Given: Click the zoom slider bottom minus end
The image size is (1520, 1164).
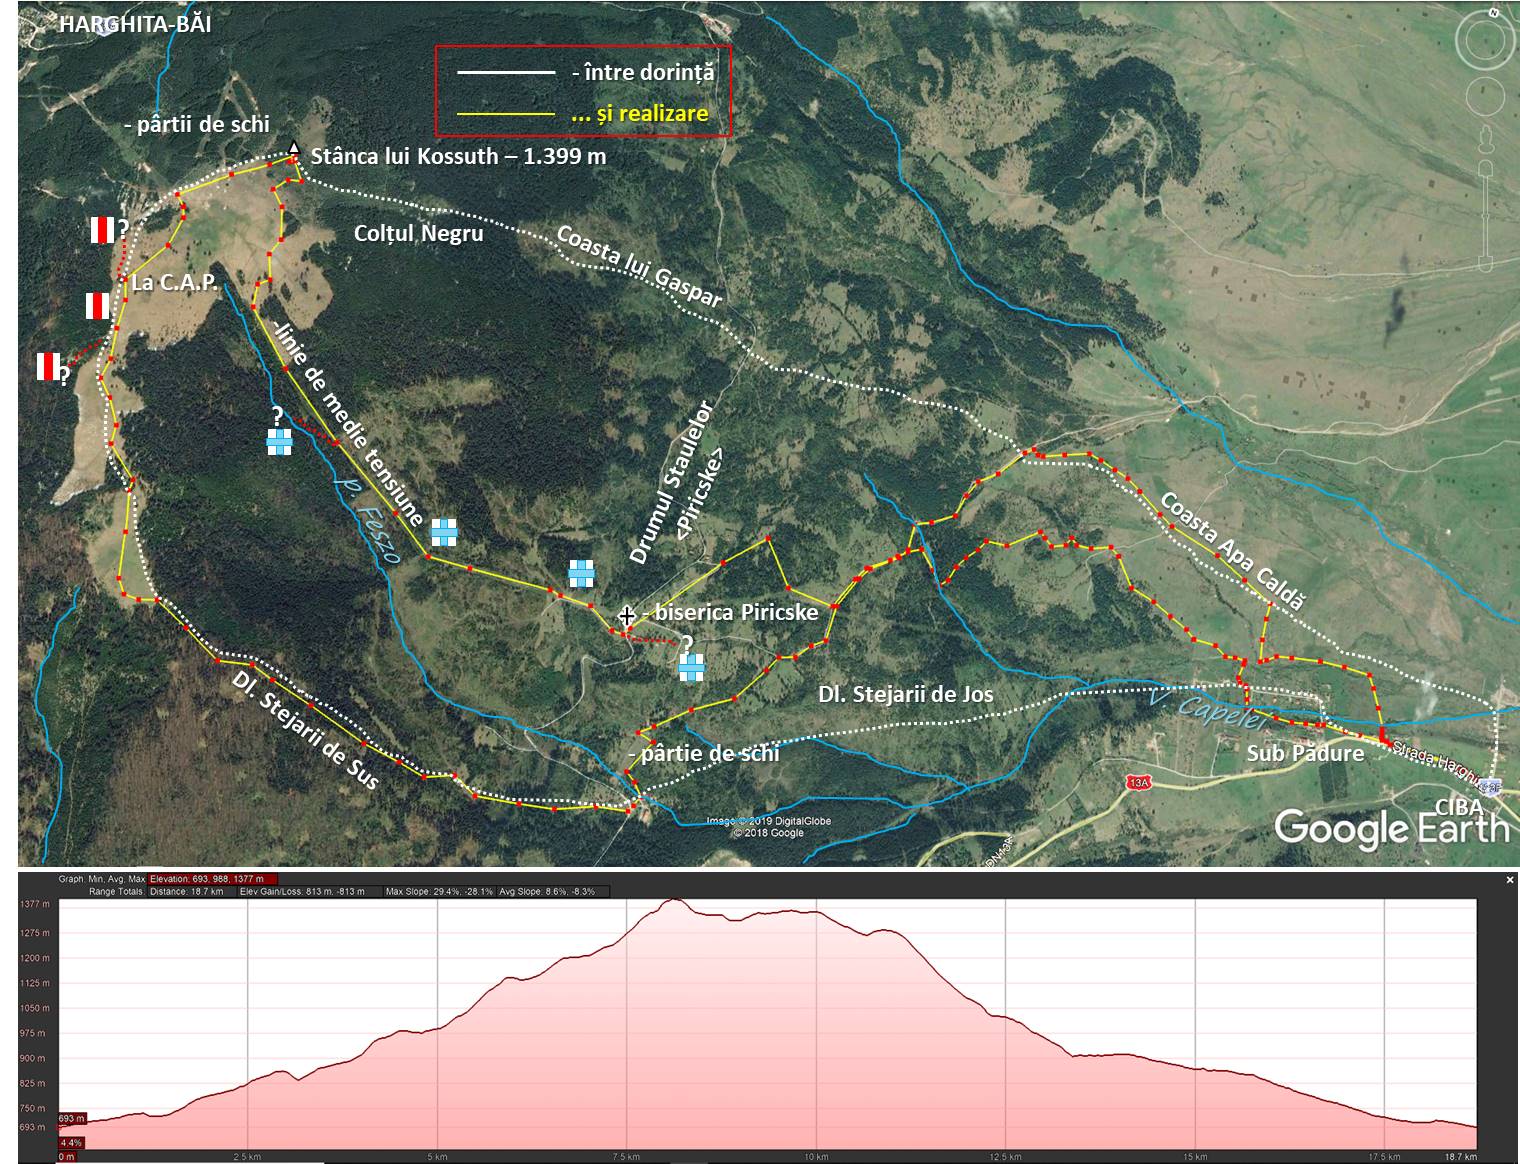Looking at the screenshot, I should pos(1486,264).
